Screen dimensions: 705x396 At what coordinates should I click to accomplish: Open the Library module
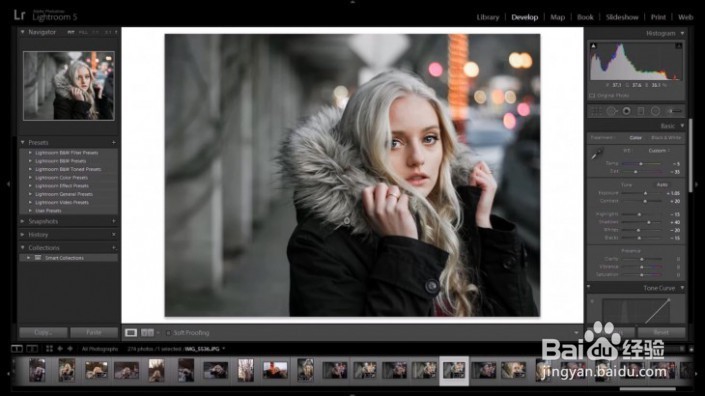[488, 17]
